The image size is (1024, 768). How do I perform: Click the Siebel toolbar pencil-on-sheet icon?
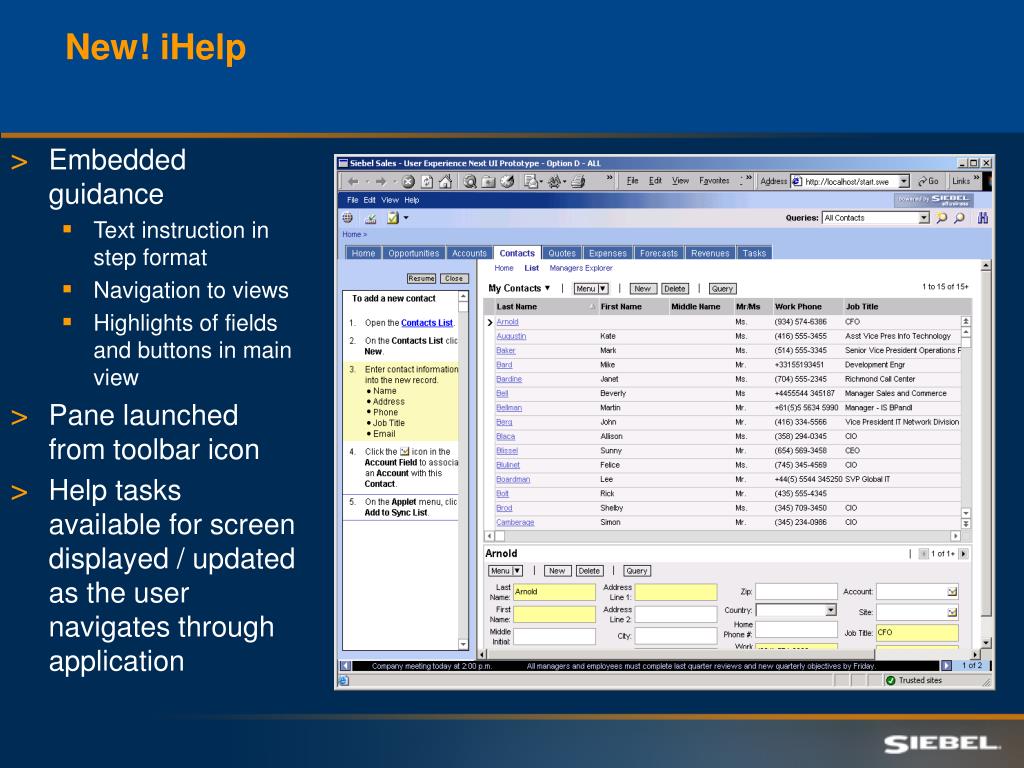370,218
